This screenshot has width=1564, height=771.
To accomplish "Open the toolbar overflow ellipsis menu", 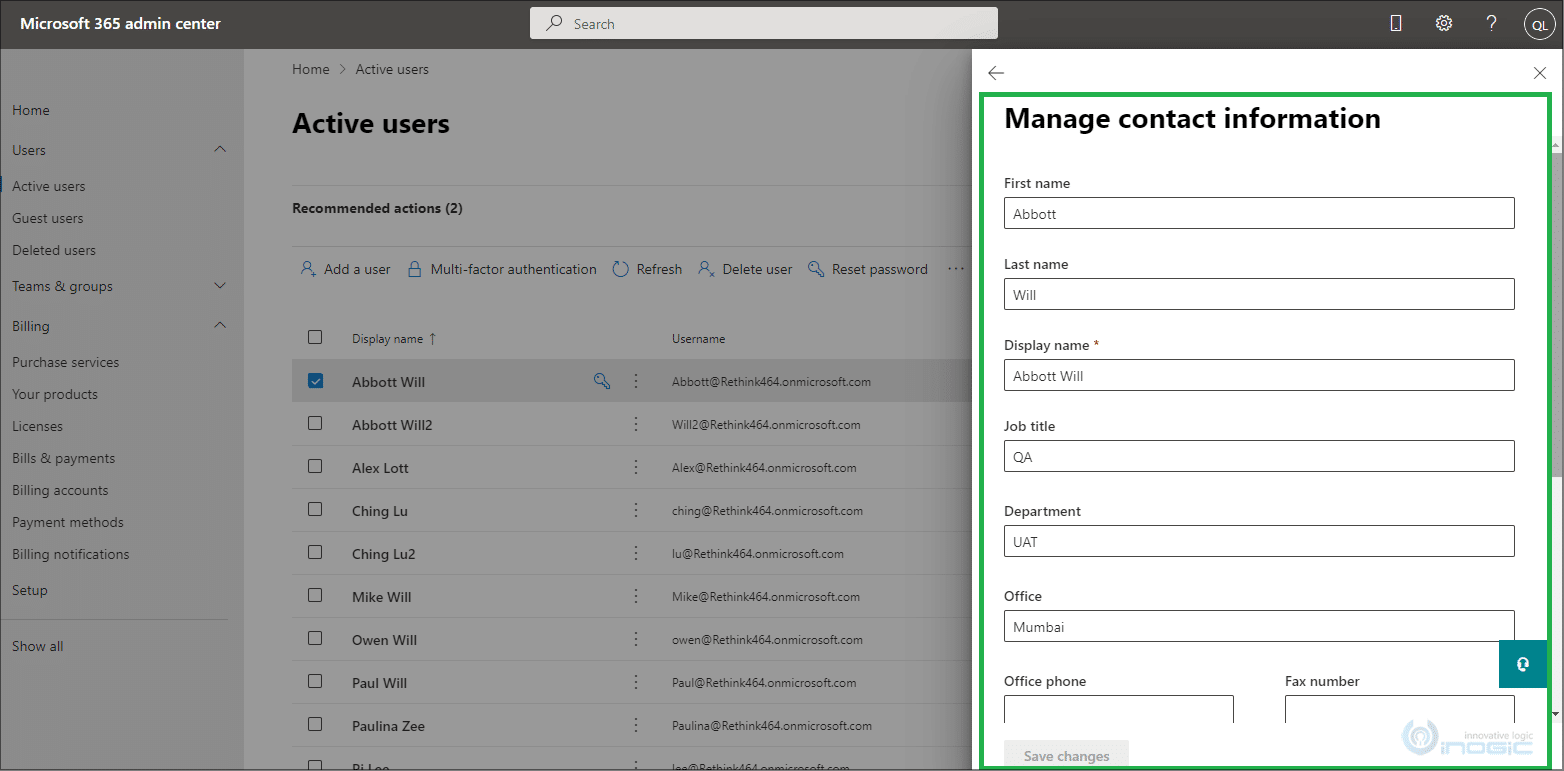I will pos(956,269).
